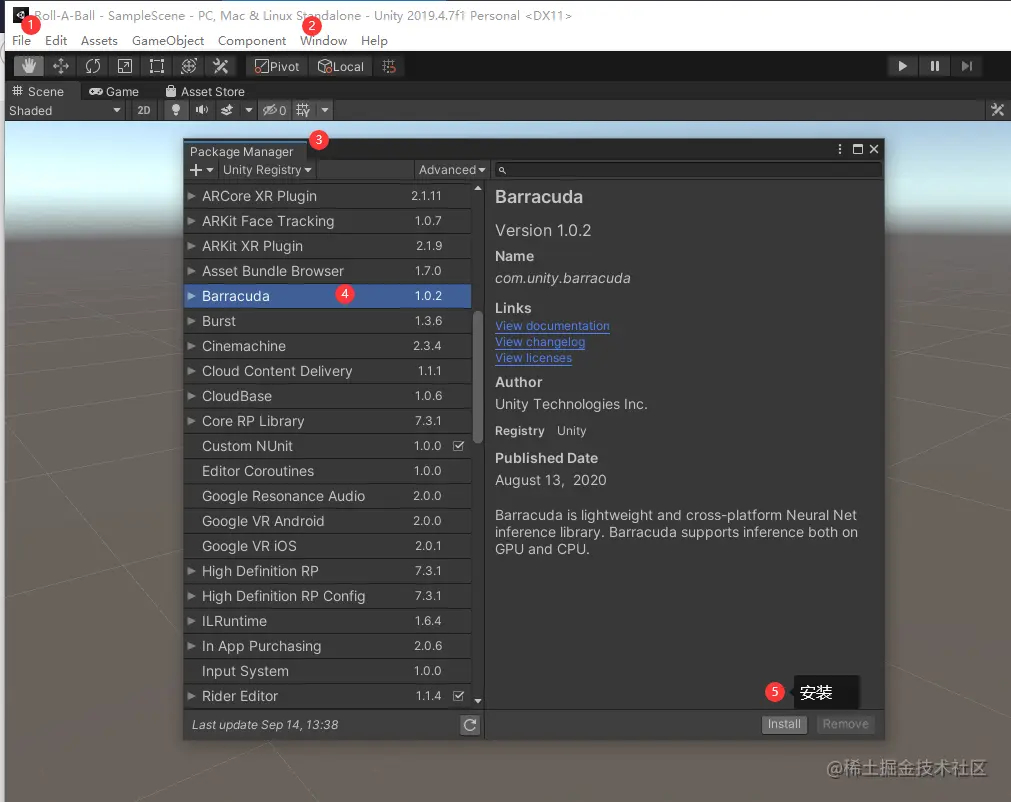The image size is (1011, 802).
Task: Toggle Local handle rotation
Action: (x=340, y=66)
